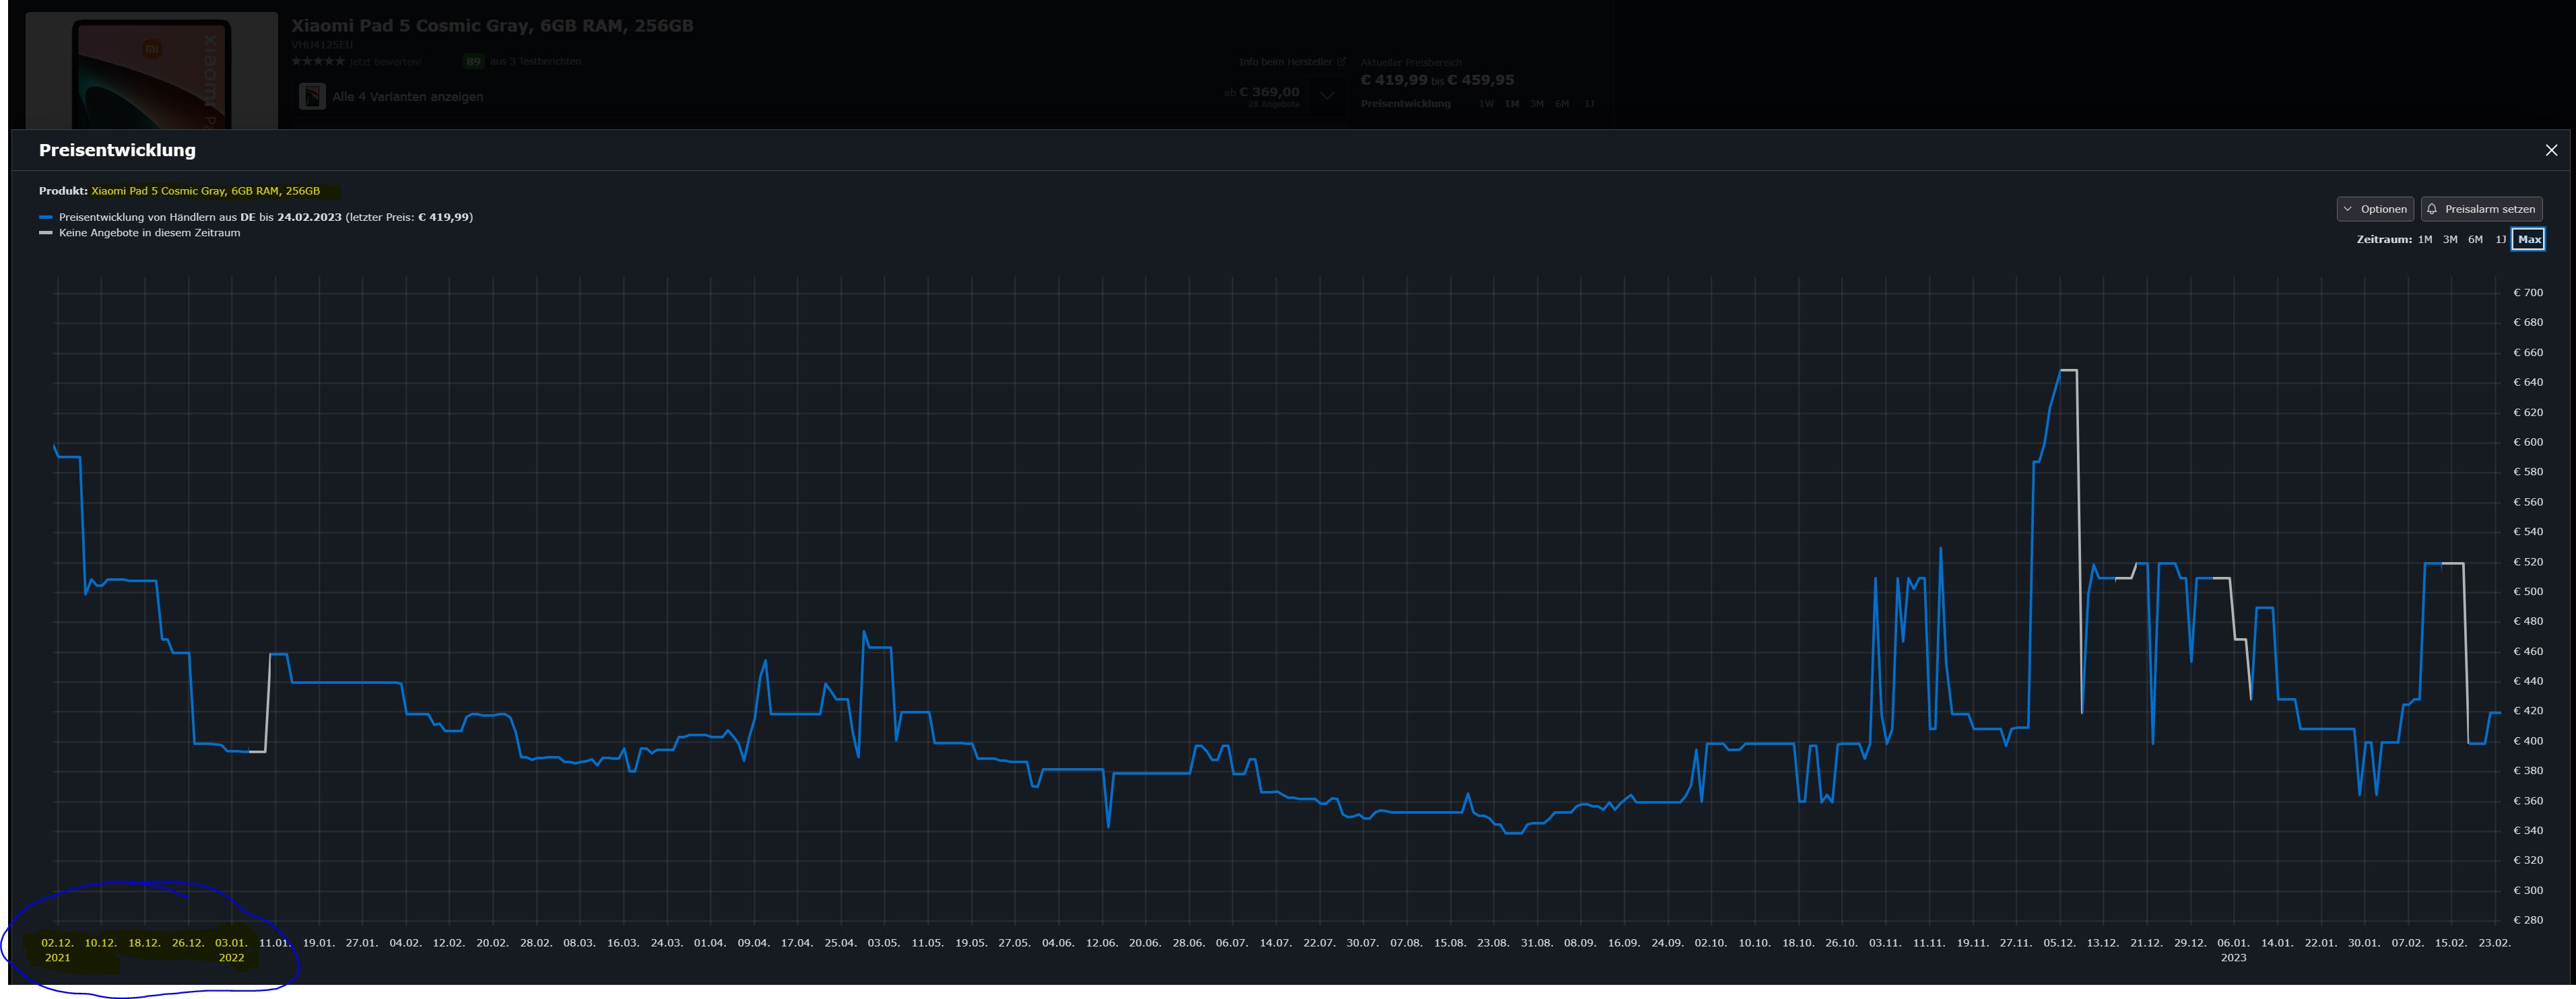The height and width of the screenshot is (999, 2576).
Task: Click gray Keine Angebote legend marker
Action: pyautogui.click(x=45, y=233)
